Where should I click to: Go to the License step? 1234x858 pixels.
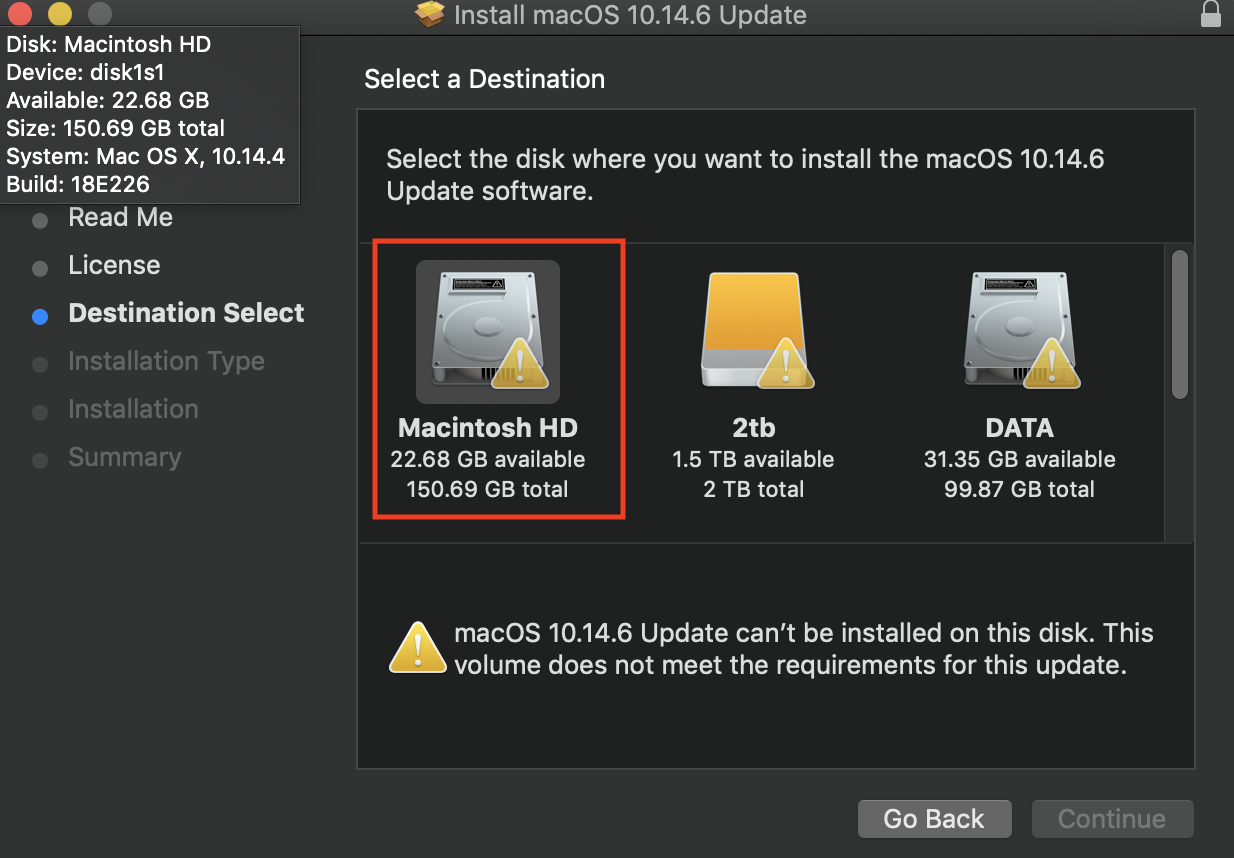114,266
